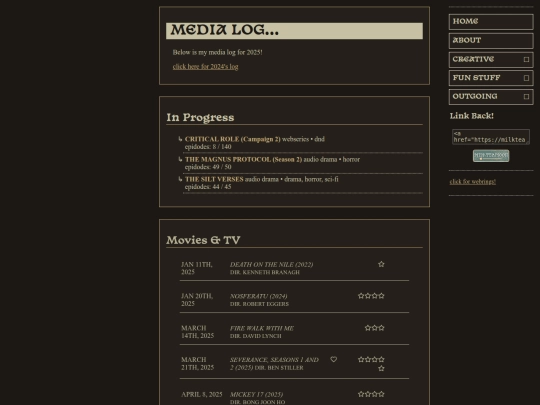Expand the Fun Stuff submenu square toggle

point(526,78)
